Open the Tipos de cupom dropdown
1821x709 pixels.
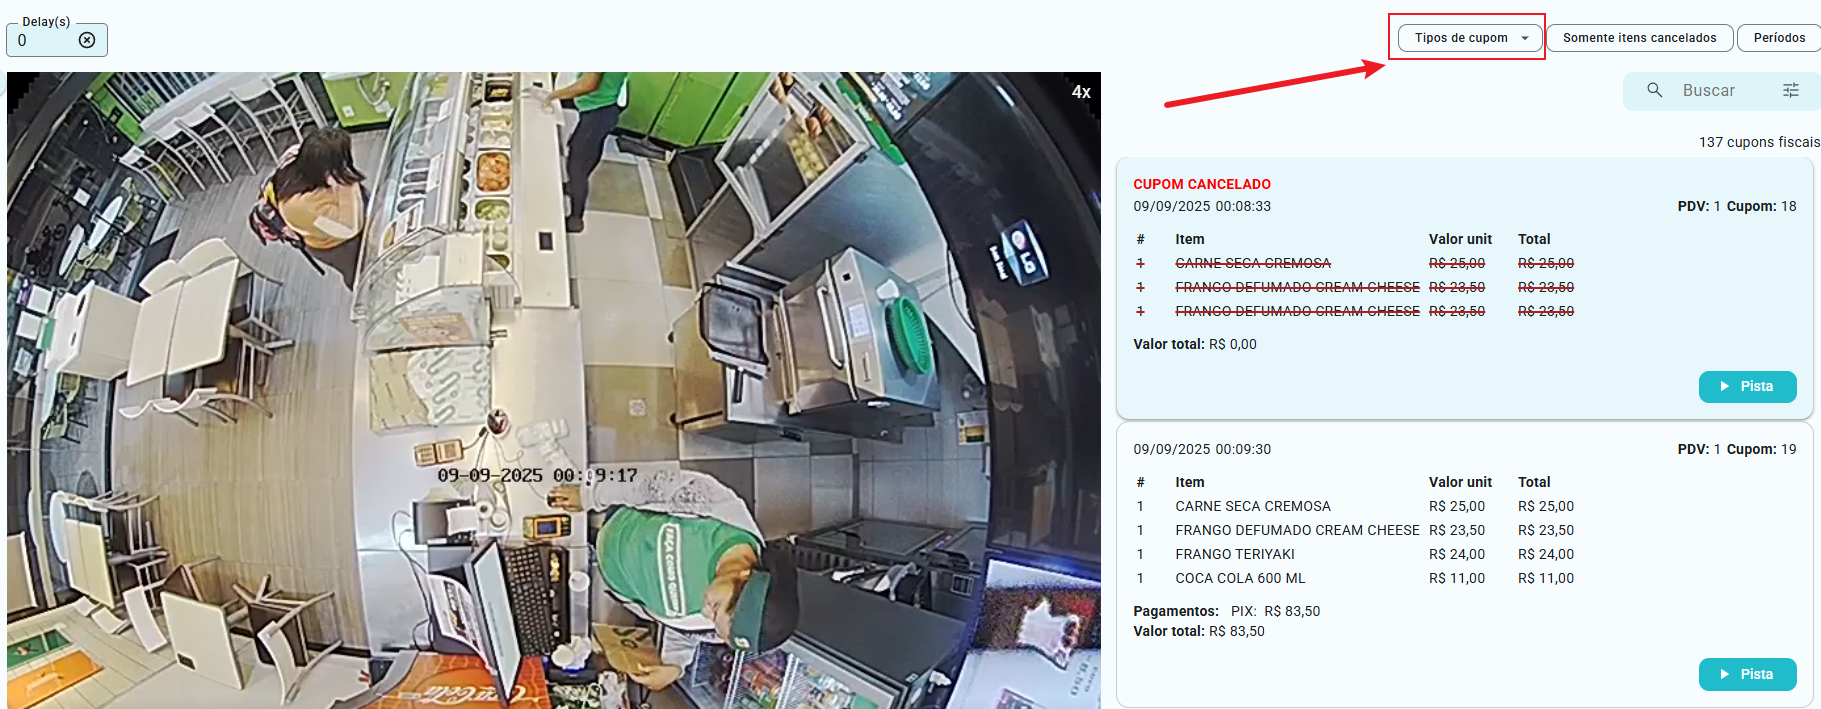1469,38
